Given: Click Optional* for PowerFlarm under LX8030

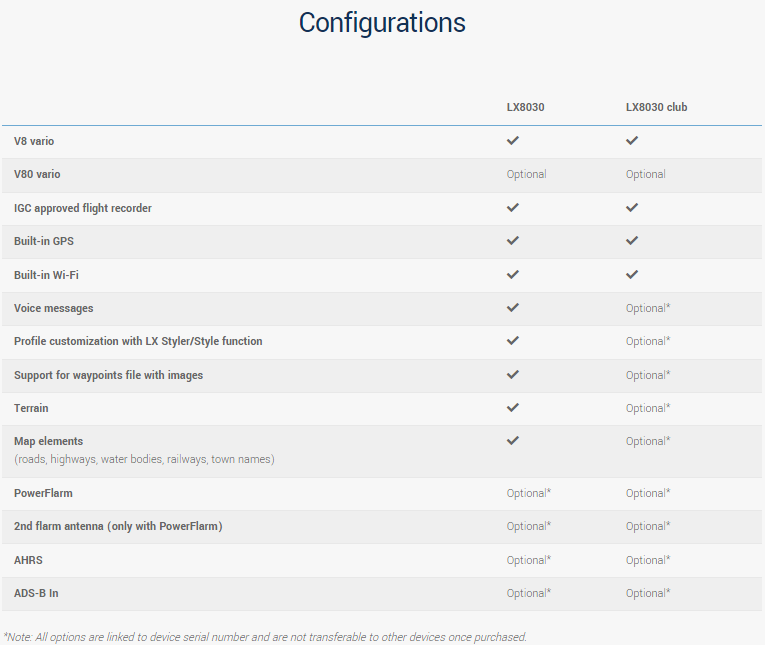Looking at the screenshot, I should coord(528,493).
